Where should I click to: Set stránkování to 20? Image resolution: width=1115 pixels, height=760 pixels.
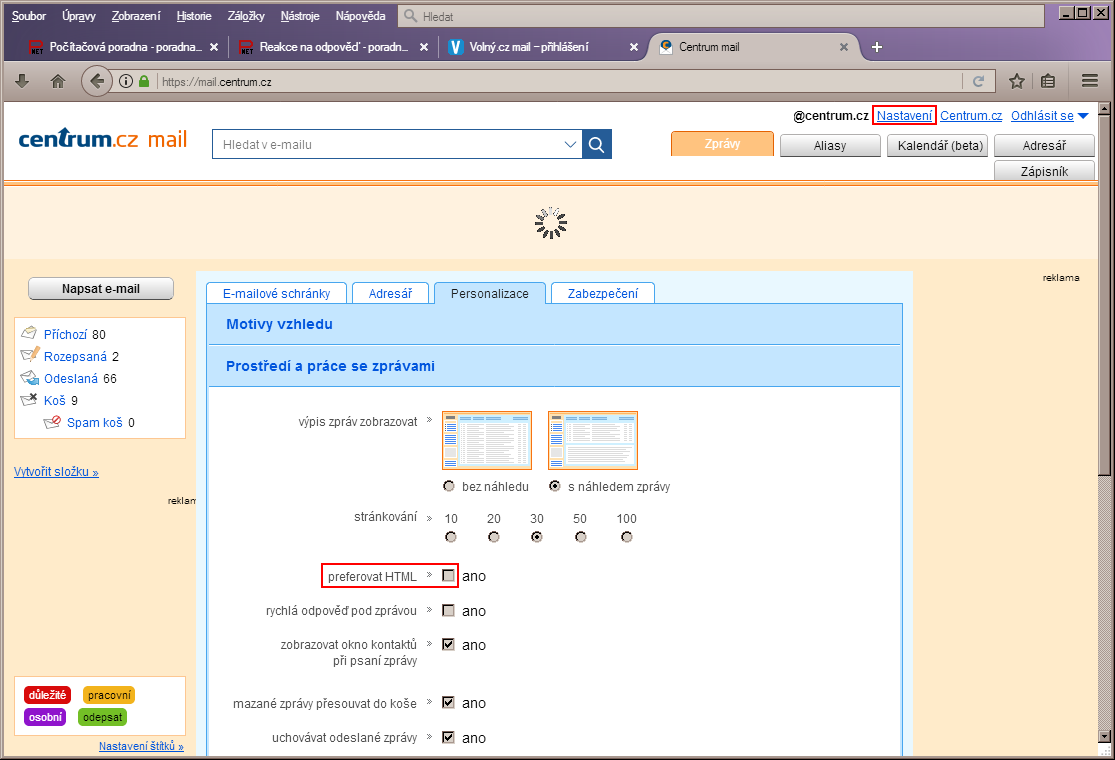[494, 537]
